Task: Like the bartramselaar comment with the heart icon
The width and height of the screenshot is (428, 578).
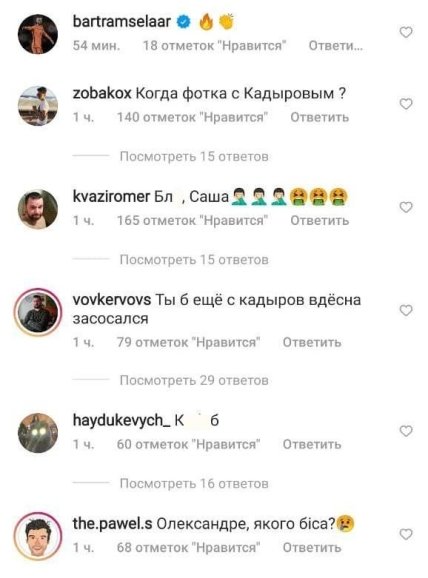Action: [x=406, y=32]
